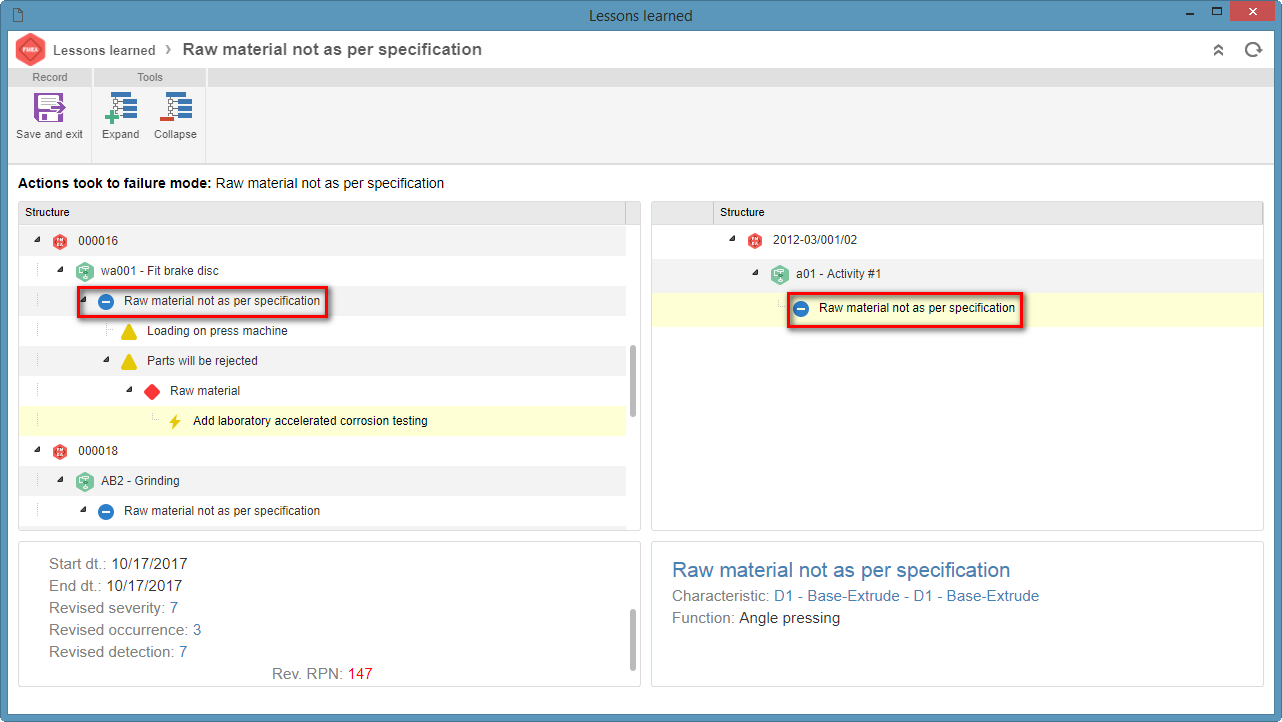The width and height of the screenshot is (1282, 722).
Task: Click the refresh icon in header
Action: (1253, 50)
